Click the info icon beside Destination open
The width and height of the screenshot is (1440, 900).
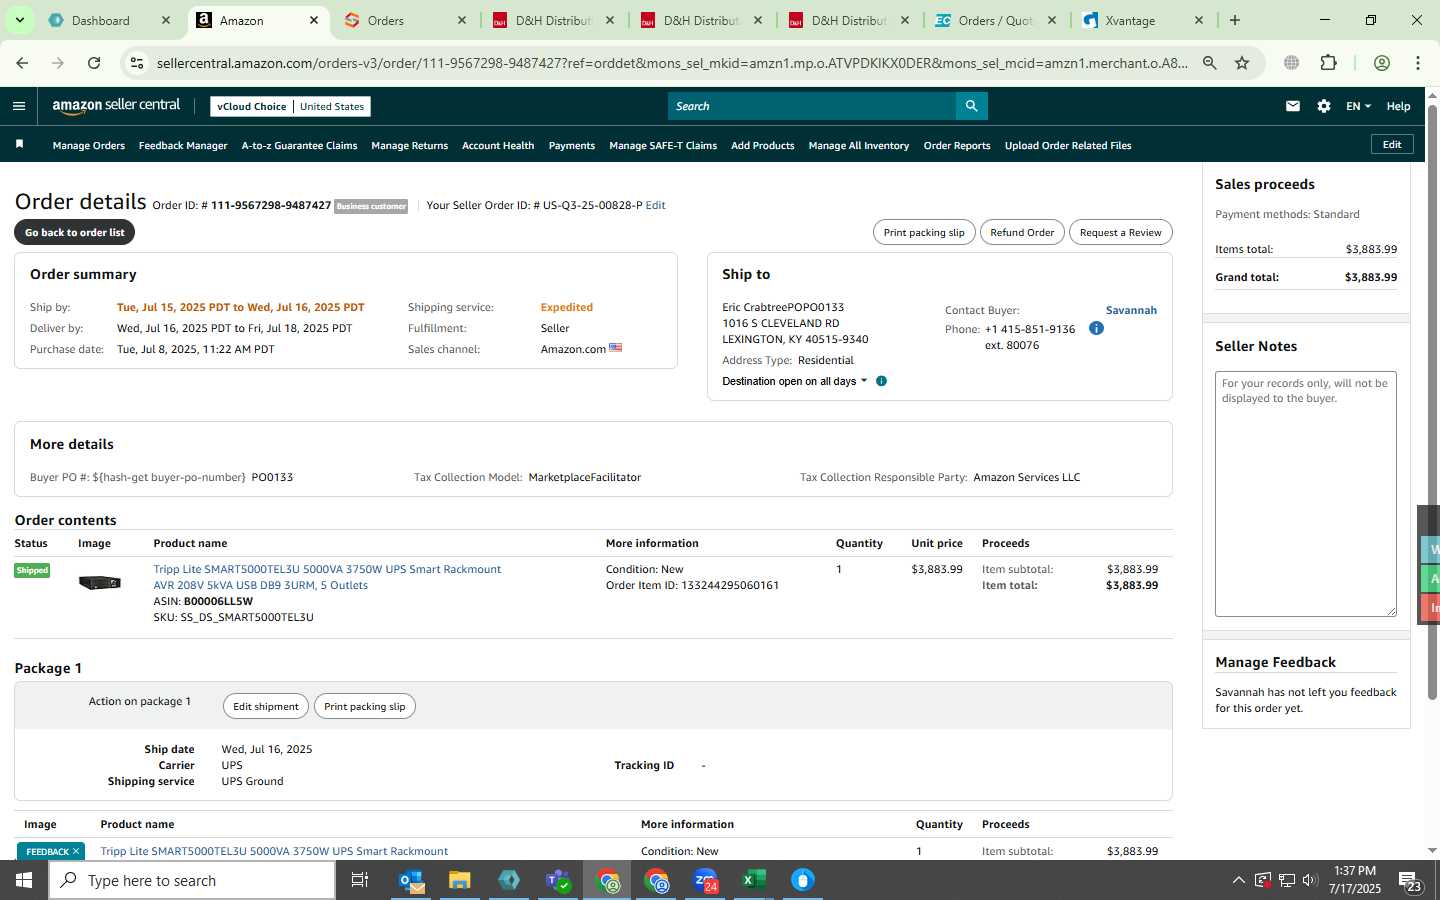881,381
